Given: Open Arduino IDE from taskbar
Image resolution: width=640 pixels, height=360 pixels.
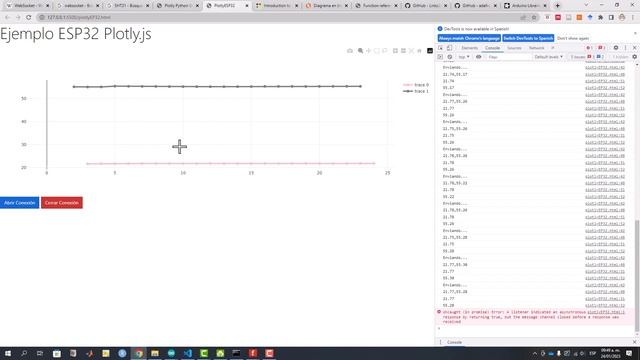Looking at the screenshot, I should (171, 353).
